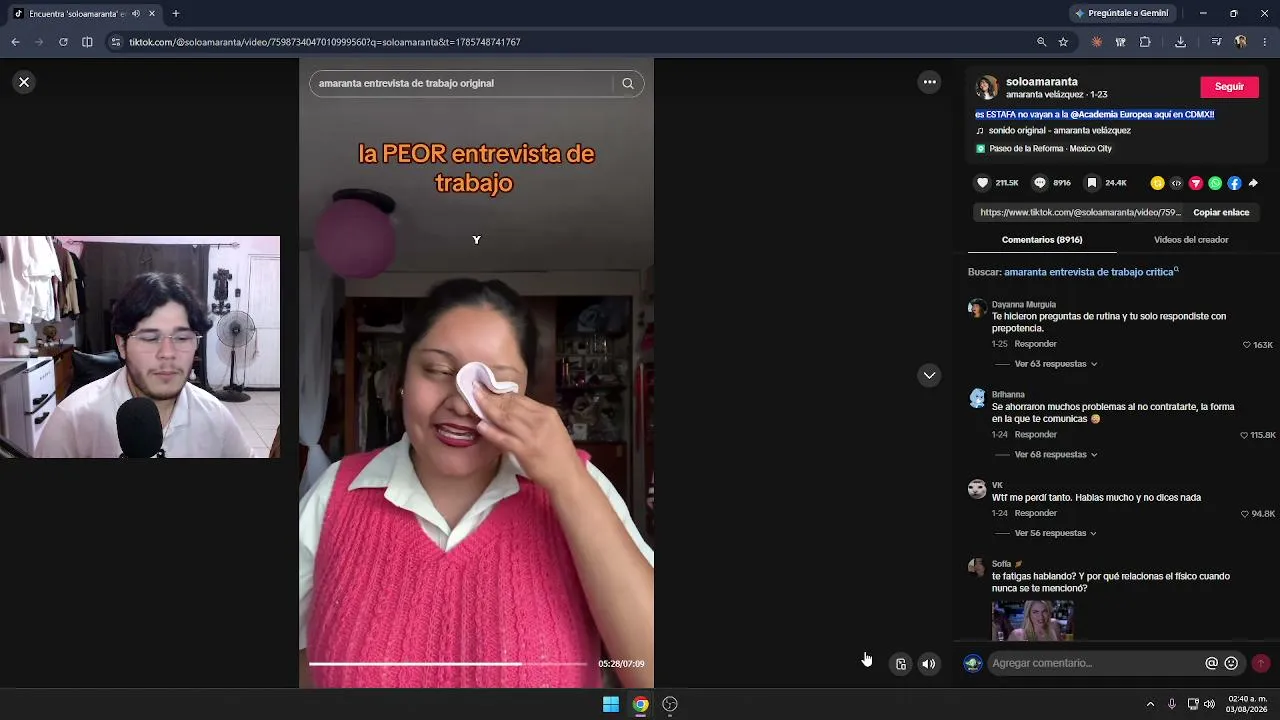The height and width of the screenshot is (720, 1280).
Task: Insert a mention with the @ icon
Action: (1212, 663)
